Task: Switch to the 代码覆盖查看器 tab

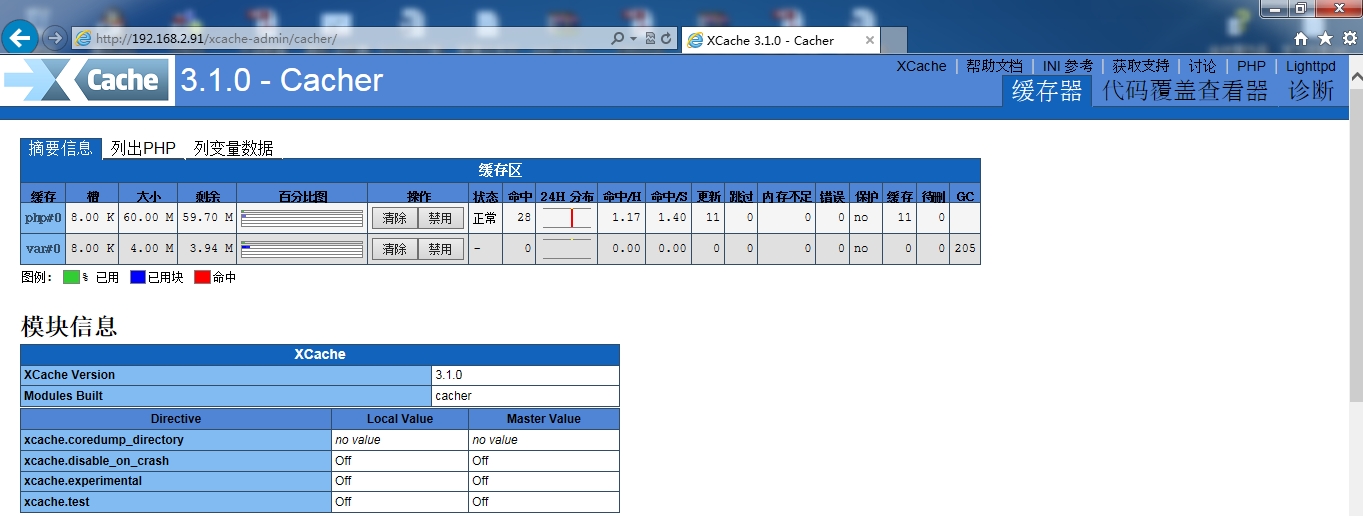Action: click(x=1185, y=91)
